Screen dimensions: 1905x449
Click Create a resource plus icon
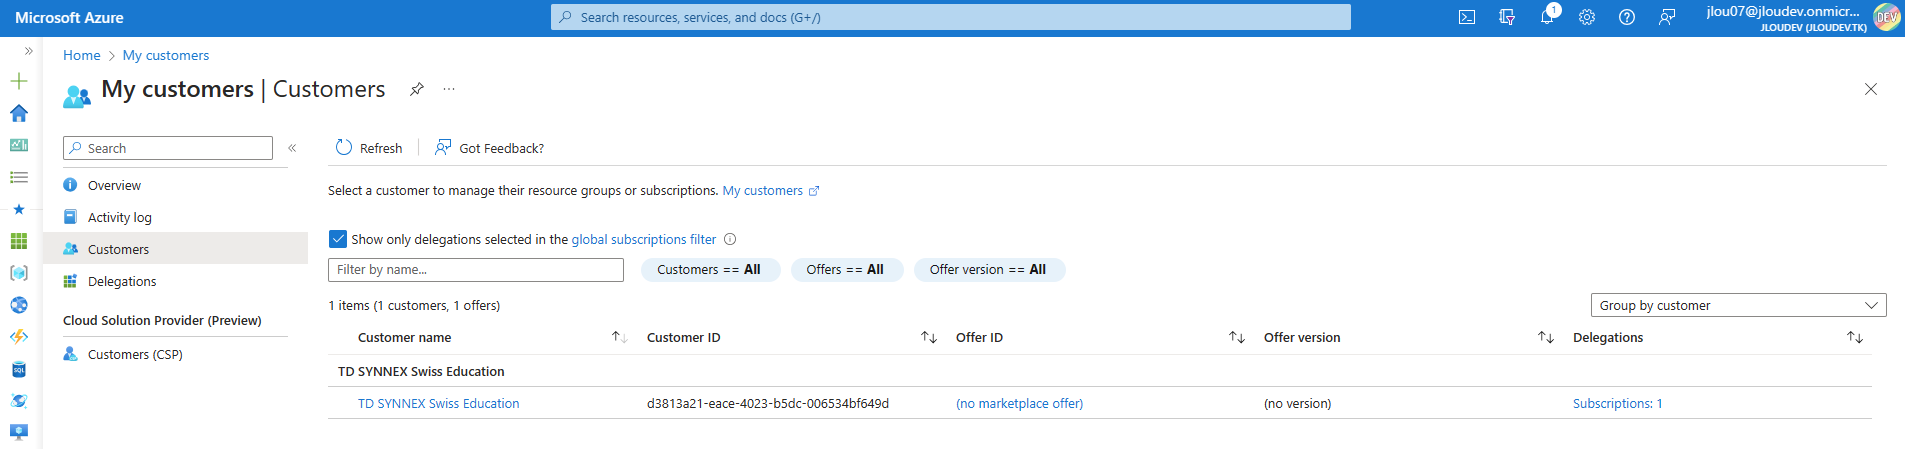[19, 81]
